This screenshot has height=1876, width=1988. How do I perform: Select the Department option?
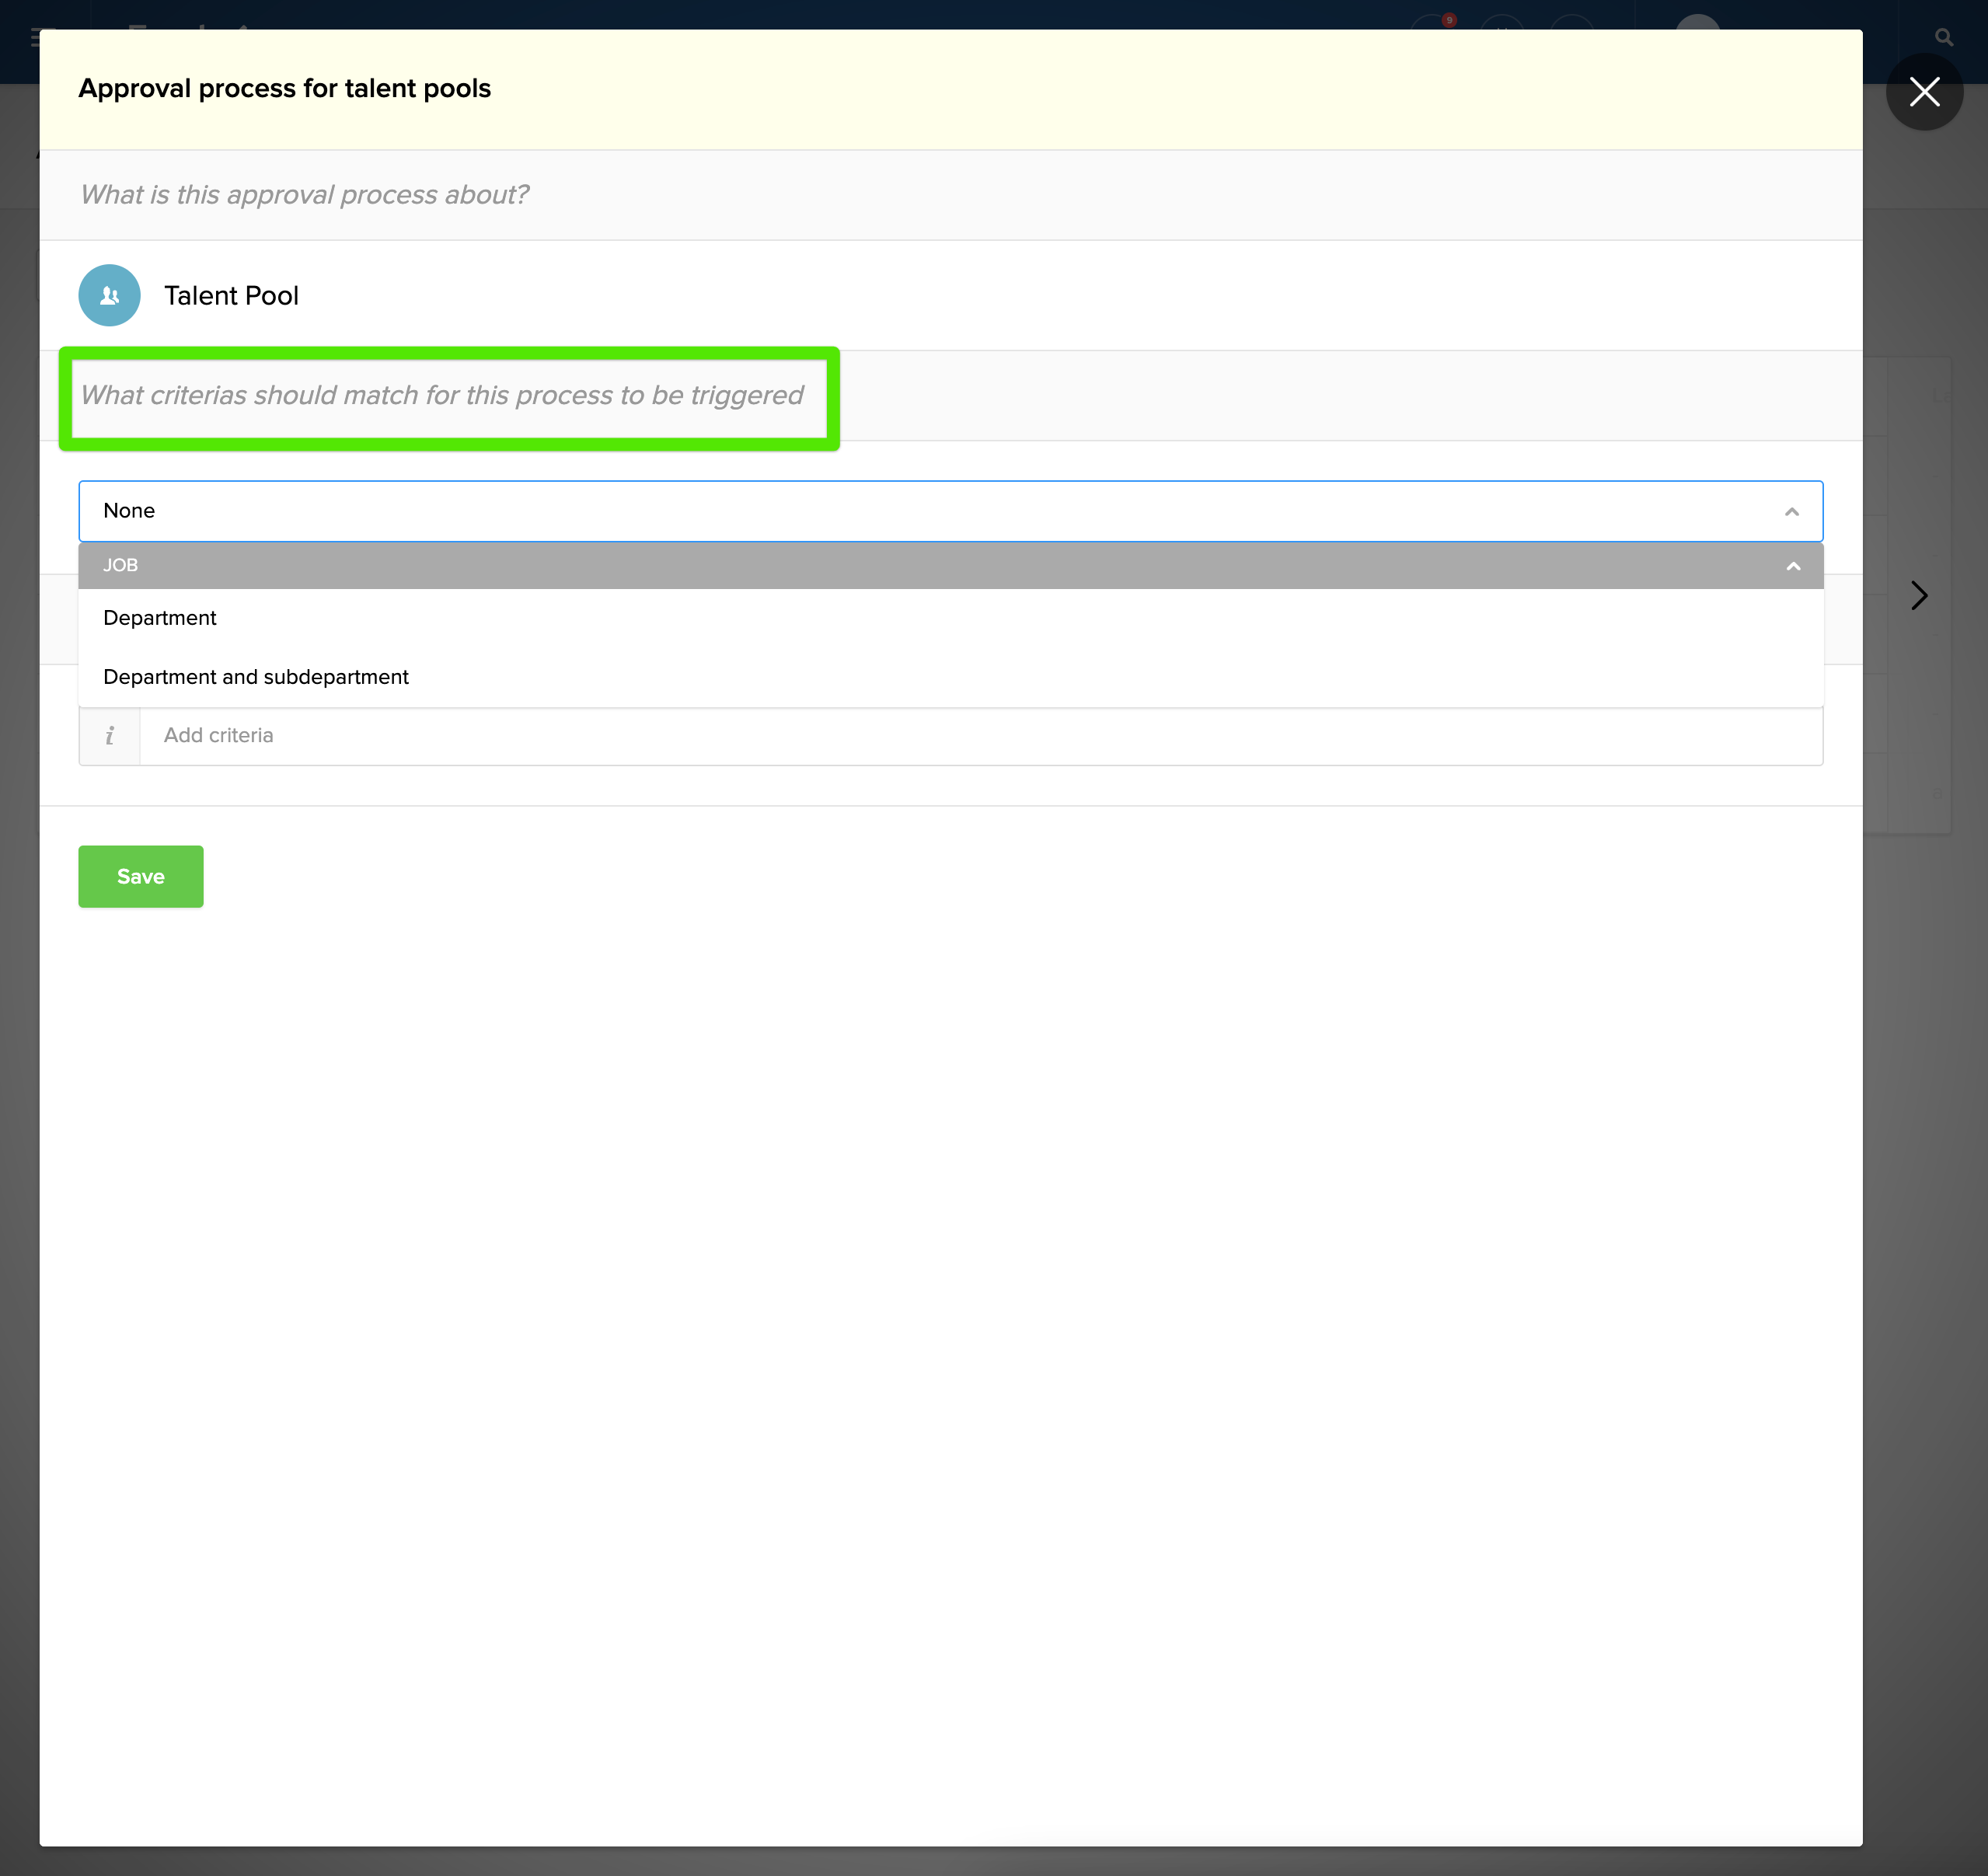(x=160, y=618)
